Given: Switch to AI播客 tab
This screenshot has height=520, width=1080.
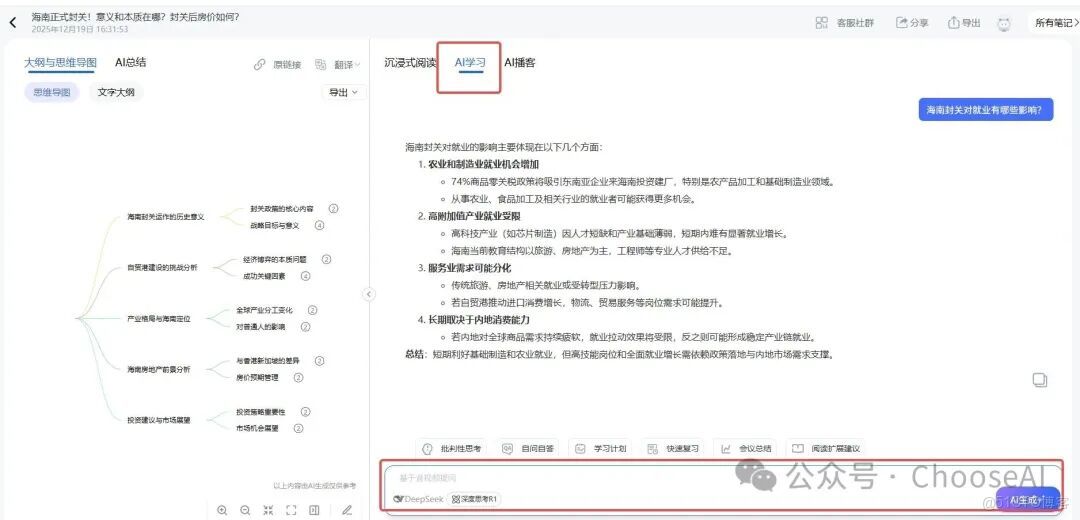Looking at the screenshot, I should click(x=519, y=63).
